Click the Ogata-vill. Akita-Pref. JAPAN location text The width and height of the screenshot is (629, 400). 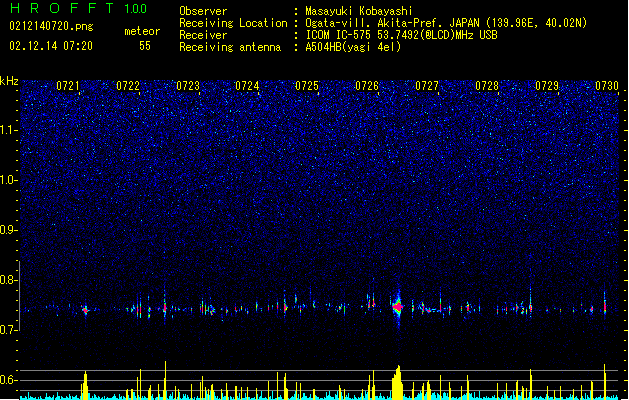click(x=446, y=23)
